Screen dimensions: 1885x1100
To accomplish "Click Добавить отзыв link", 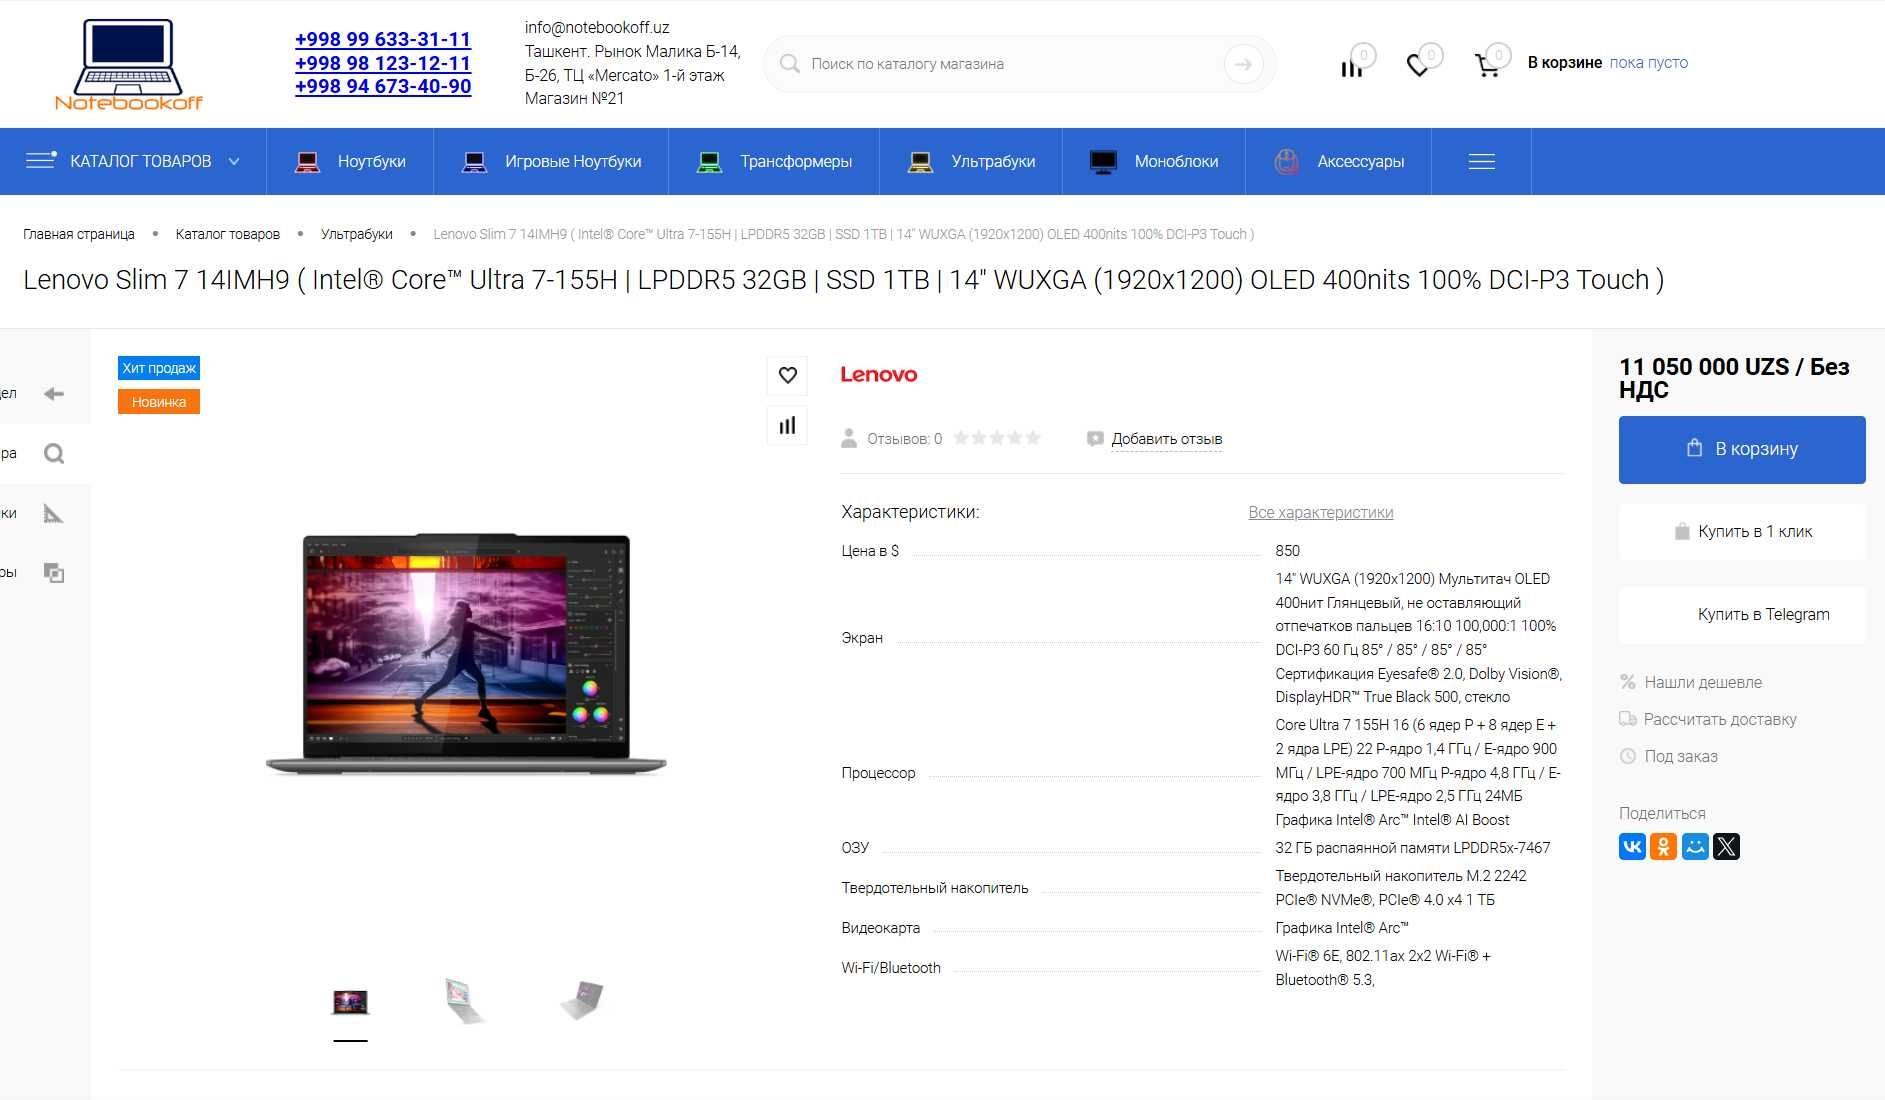I will (1166, 439).
